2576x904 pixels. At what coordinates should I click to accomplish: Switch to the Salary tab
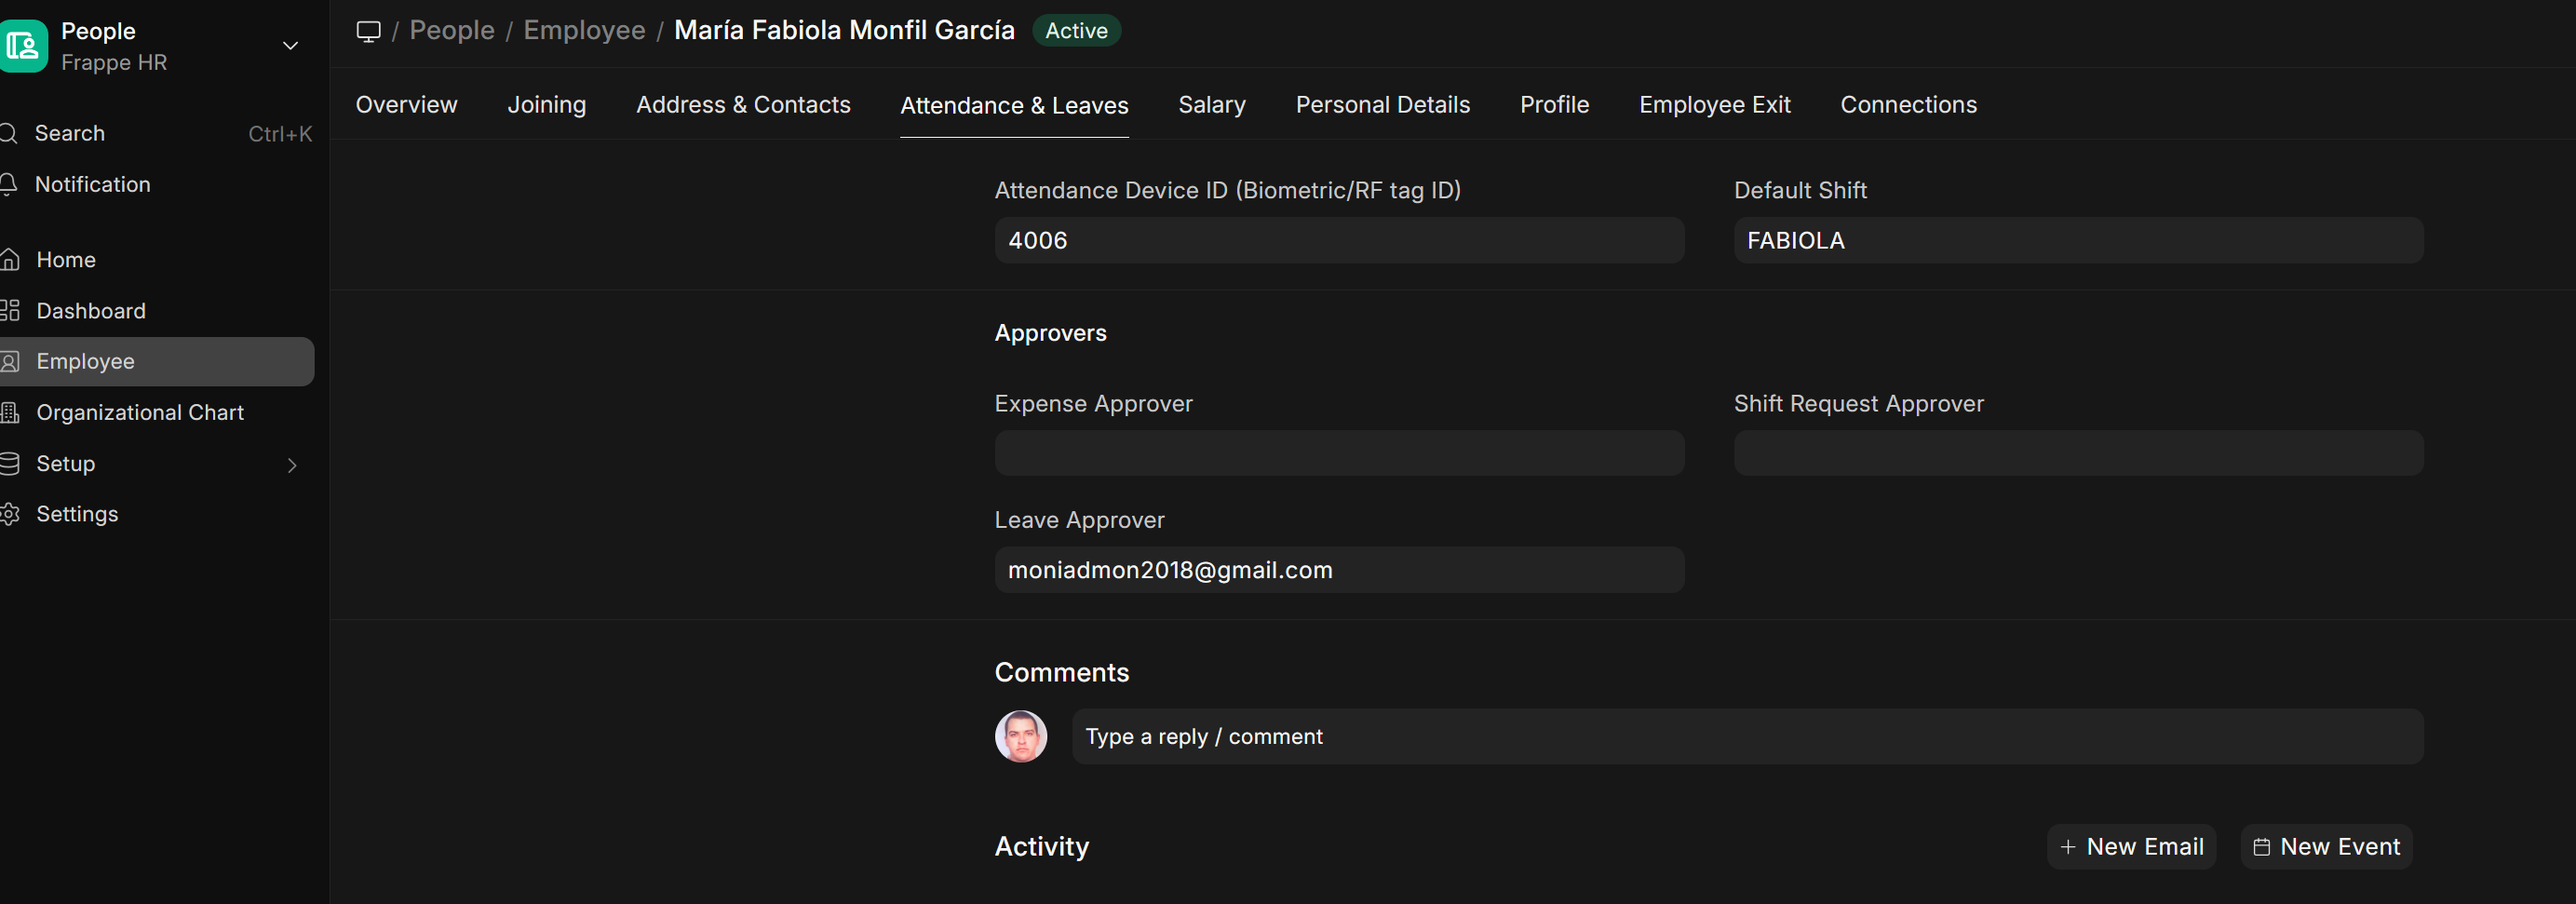[1211, 104]
